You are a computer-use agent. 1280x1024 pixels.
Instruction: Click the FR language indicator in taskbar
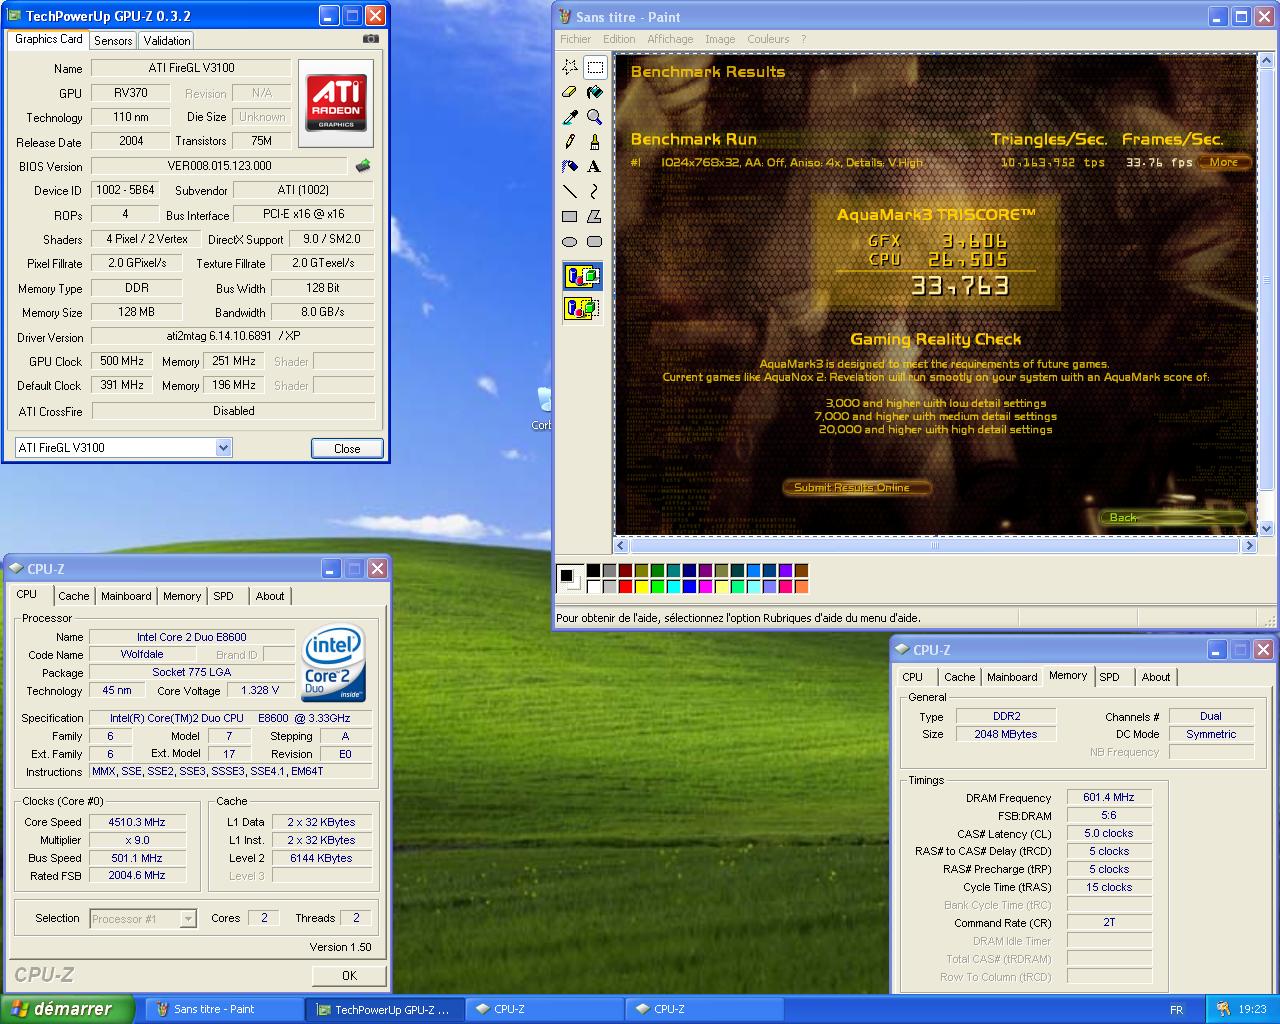click(1176, 1010)
